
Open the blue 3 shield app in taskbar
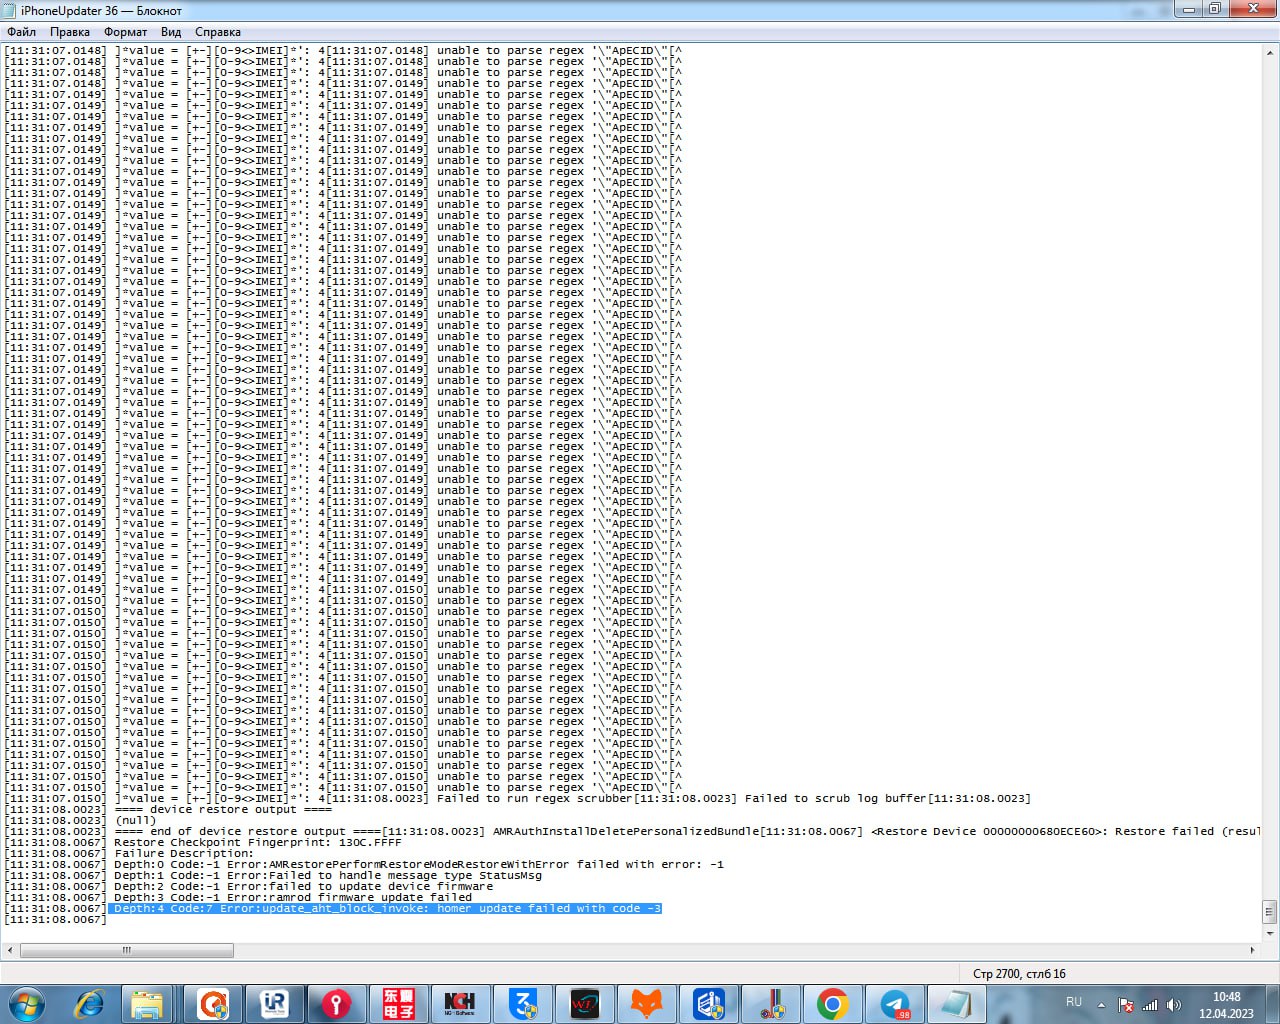coord(522,1004)
